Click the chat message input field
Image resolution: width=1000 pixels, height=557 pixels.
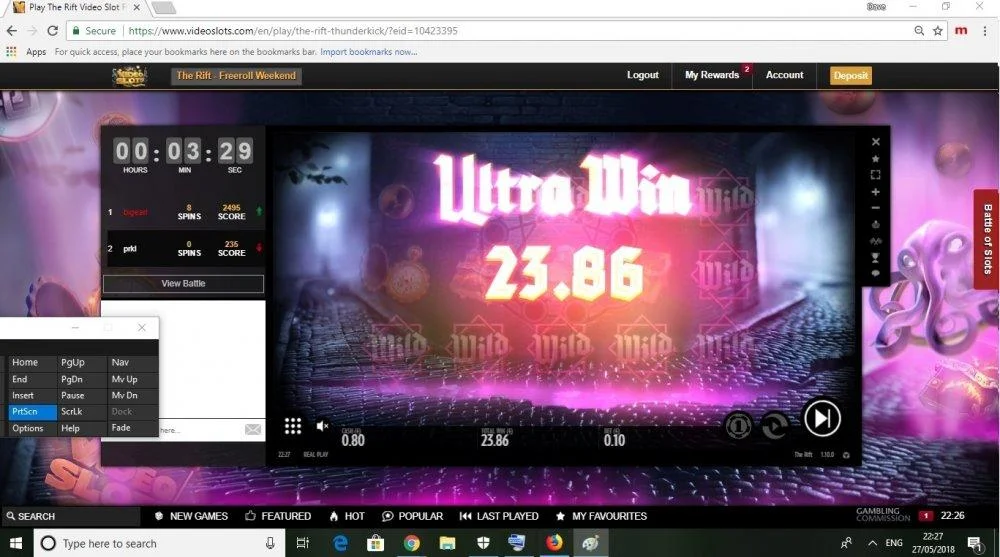(x=200, y=430)
